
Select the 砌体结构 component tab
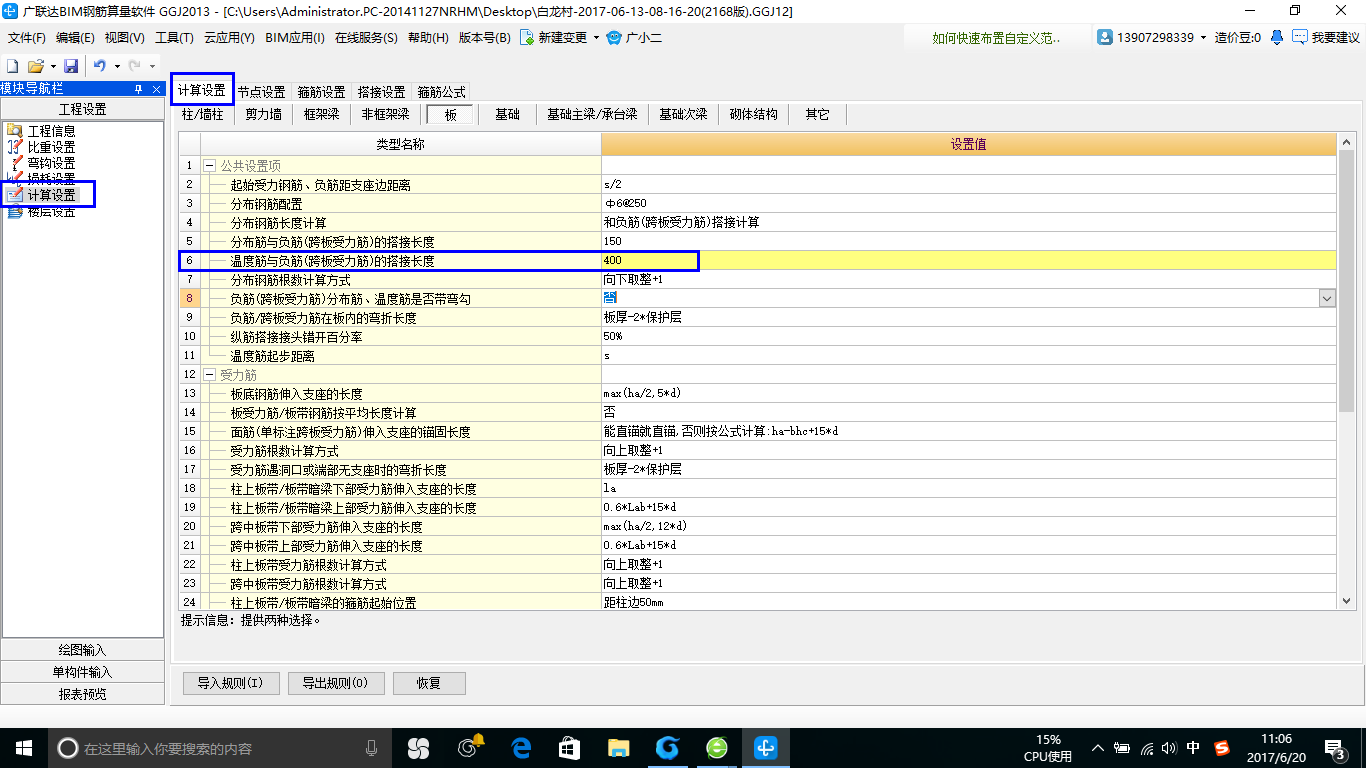(x=754, y=114)
